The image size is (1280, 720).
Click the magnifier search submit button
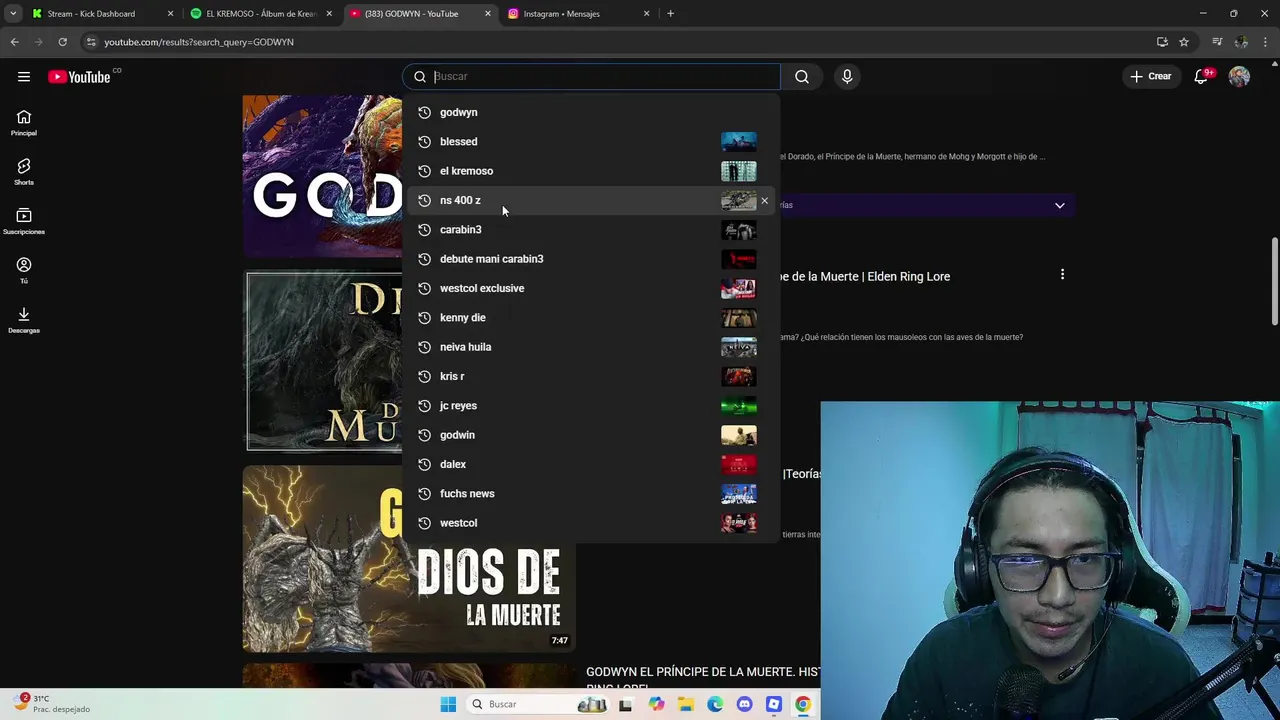(802, 76)
